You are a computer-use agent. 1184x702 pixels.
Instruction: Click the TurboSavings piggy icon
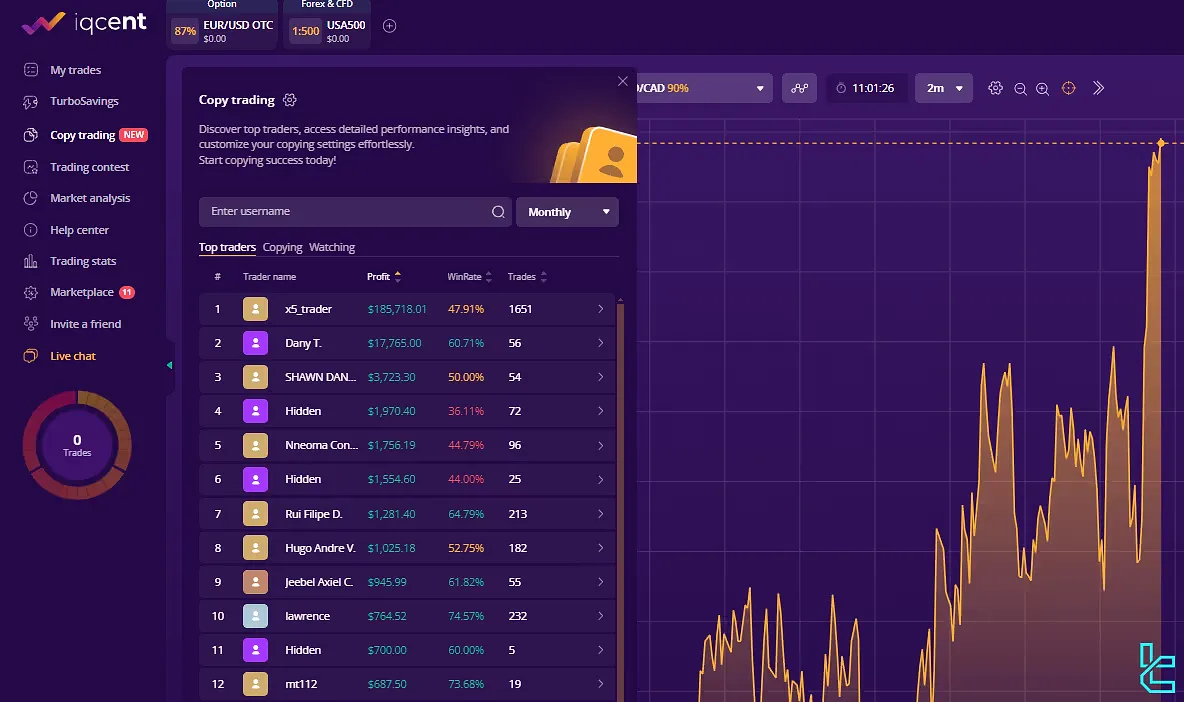coord(31,102)
